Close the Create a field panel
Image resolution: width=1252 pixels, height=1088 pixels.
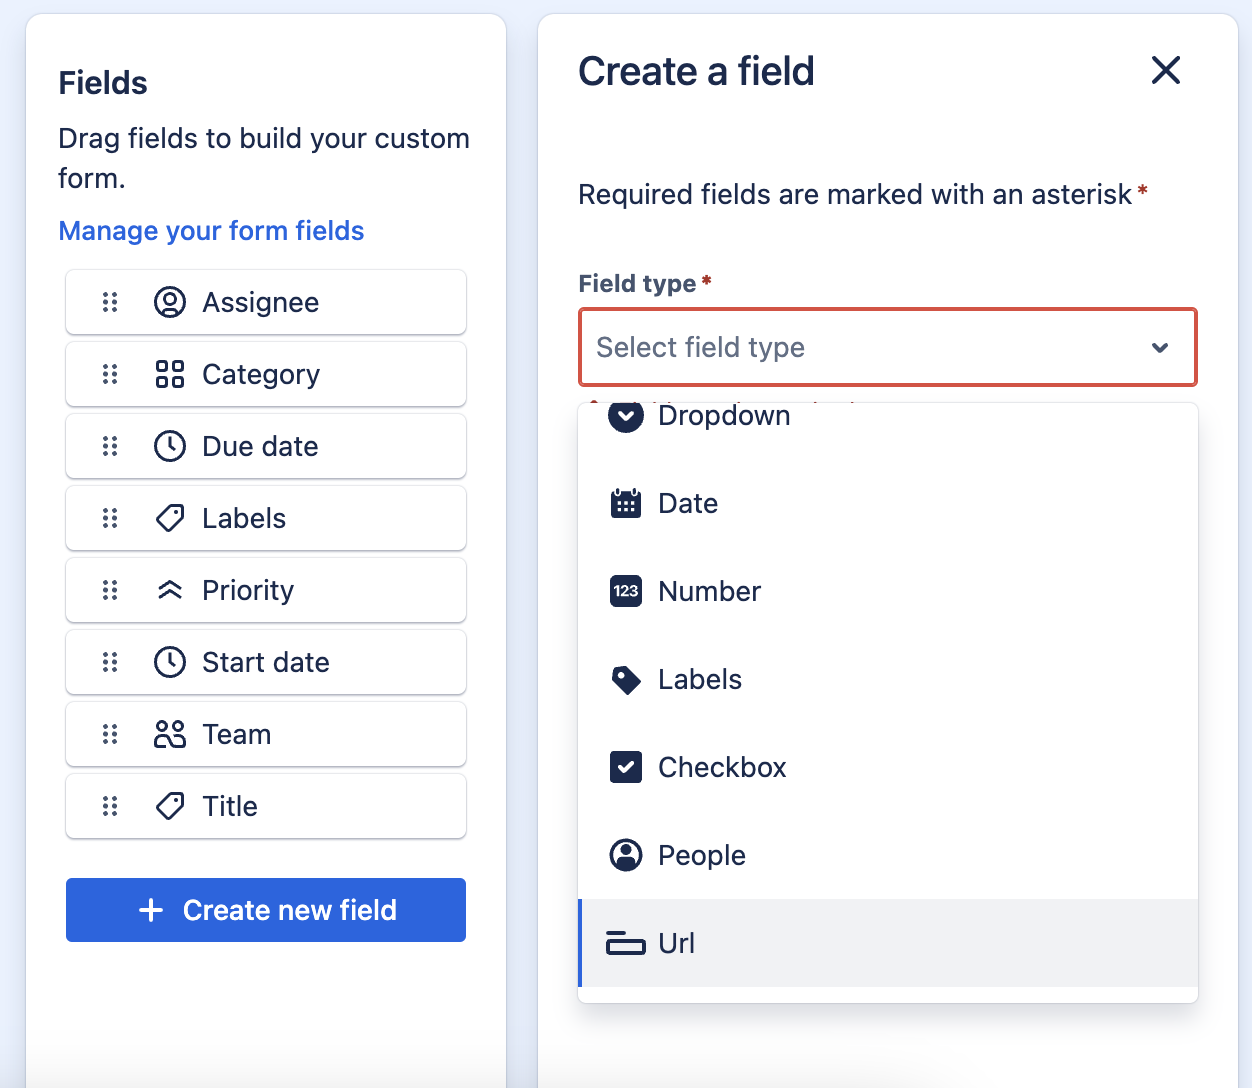1166,70
